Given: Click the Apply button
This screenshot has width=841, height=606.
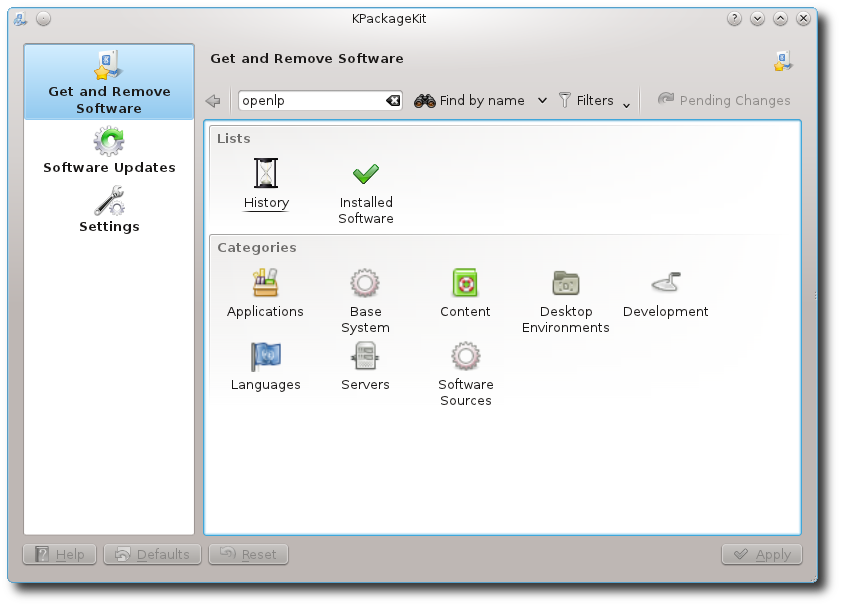Looking at the screenshot, I should [x=762, y=555].
